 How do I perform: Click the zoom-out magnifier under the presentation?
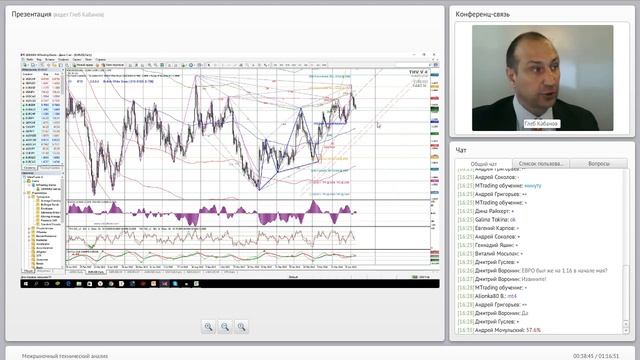tap(224, 327)
